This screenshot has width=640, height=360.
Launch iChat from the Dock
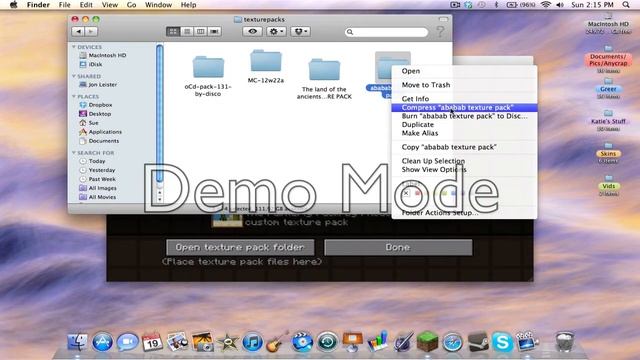pyautogui.click(x=128, y=342)
